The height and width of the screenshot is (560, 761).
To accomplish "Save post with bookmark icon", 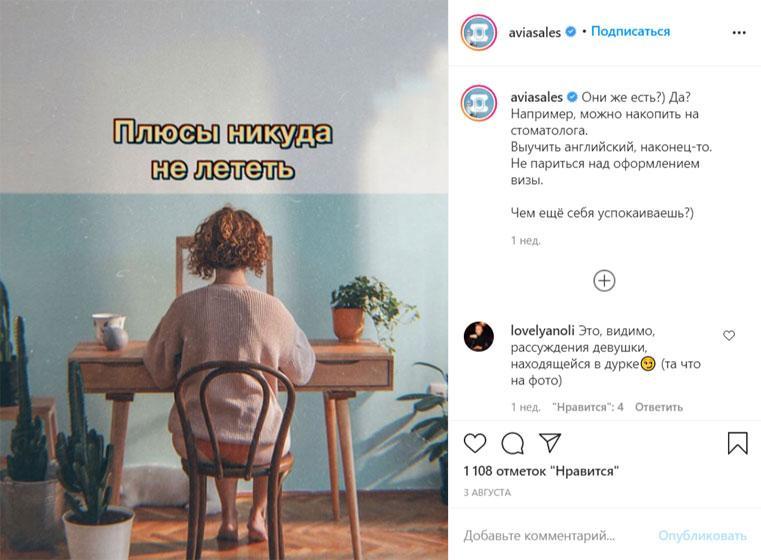I will [737, 443].
